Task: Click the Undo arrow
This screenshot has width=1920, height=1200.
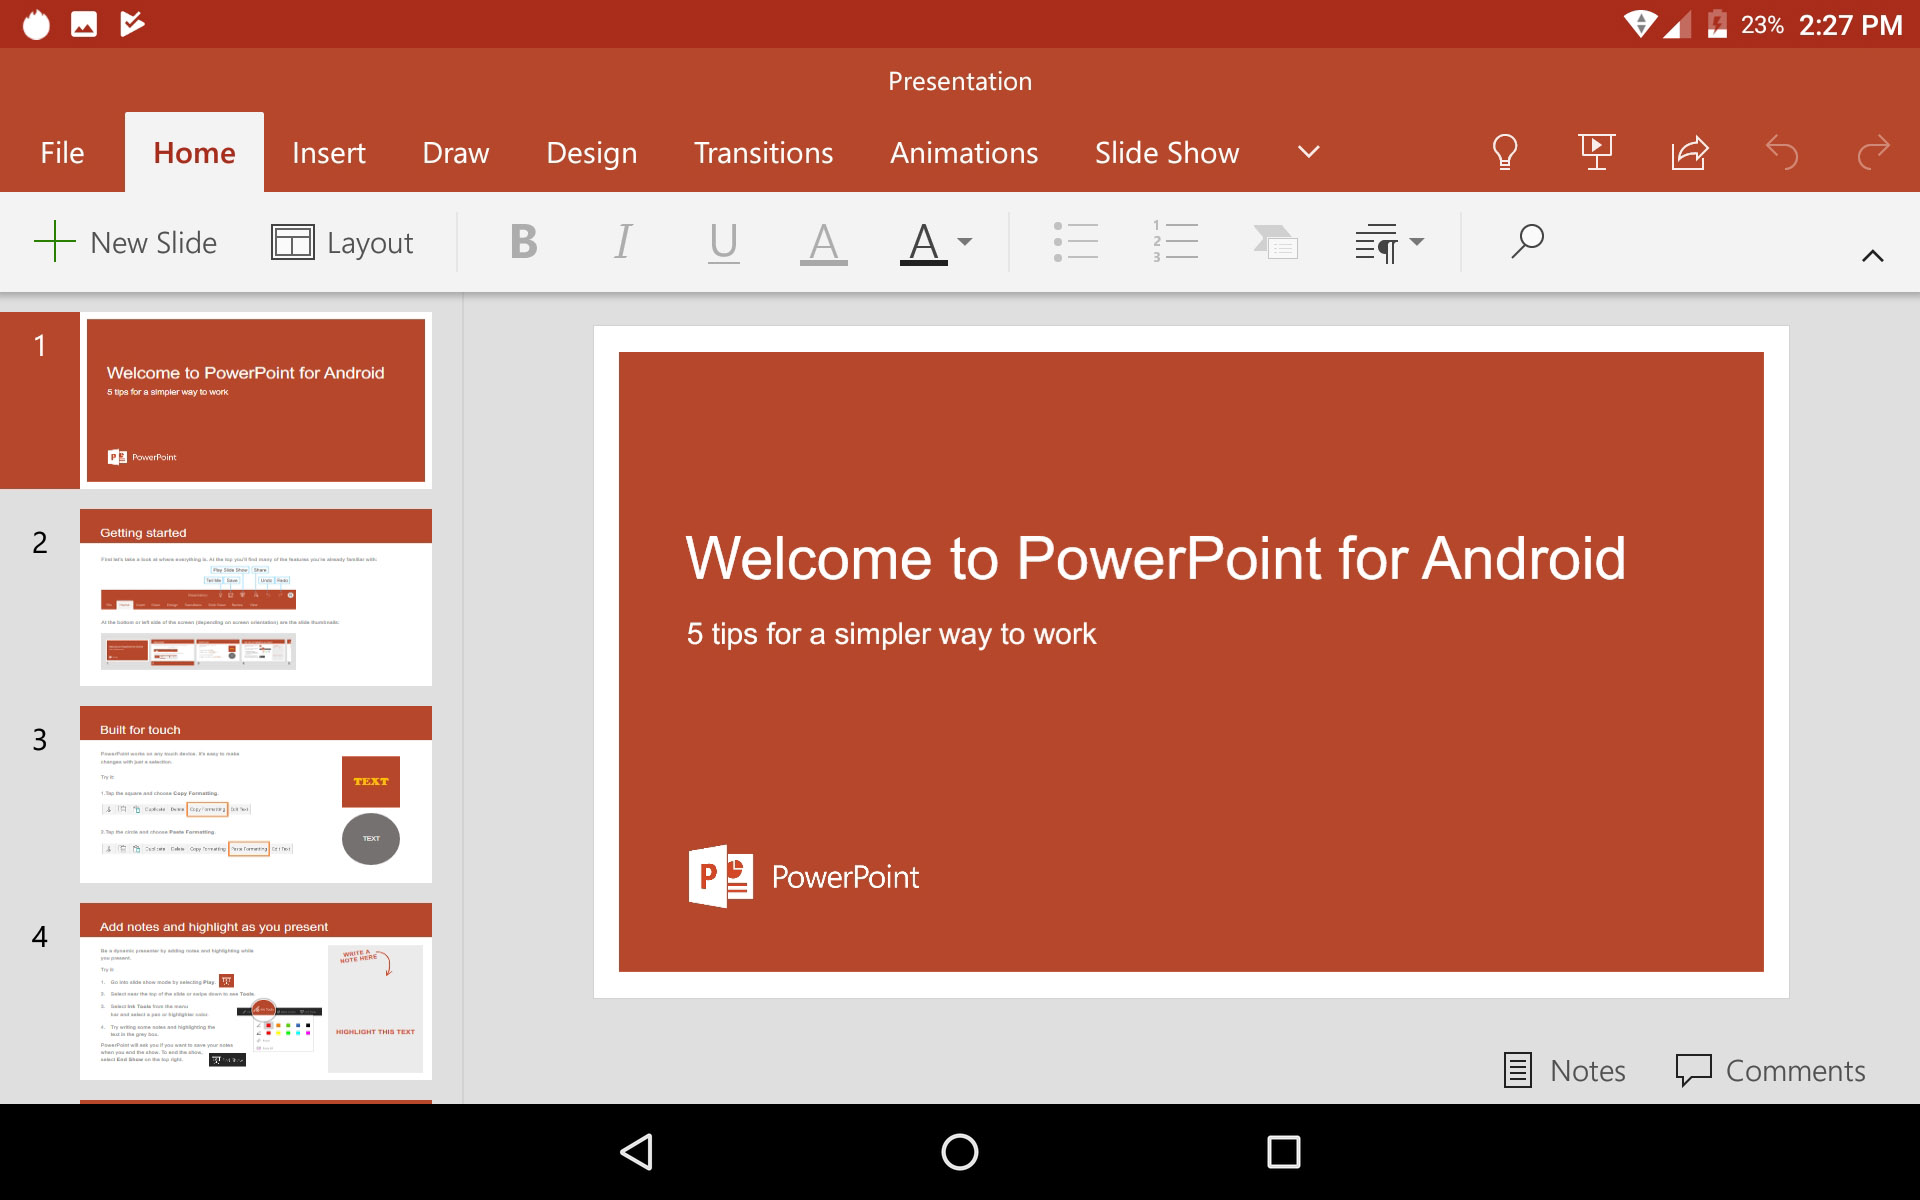Action: point(1782,152)
